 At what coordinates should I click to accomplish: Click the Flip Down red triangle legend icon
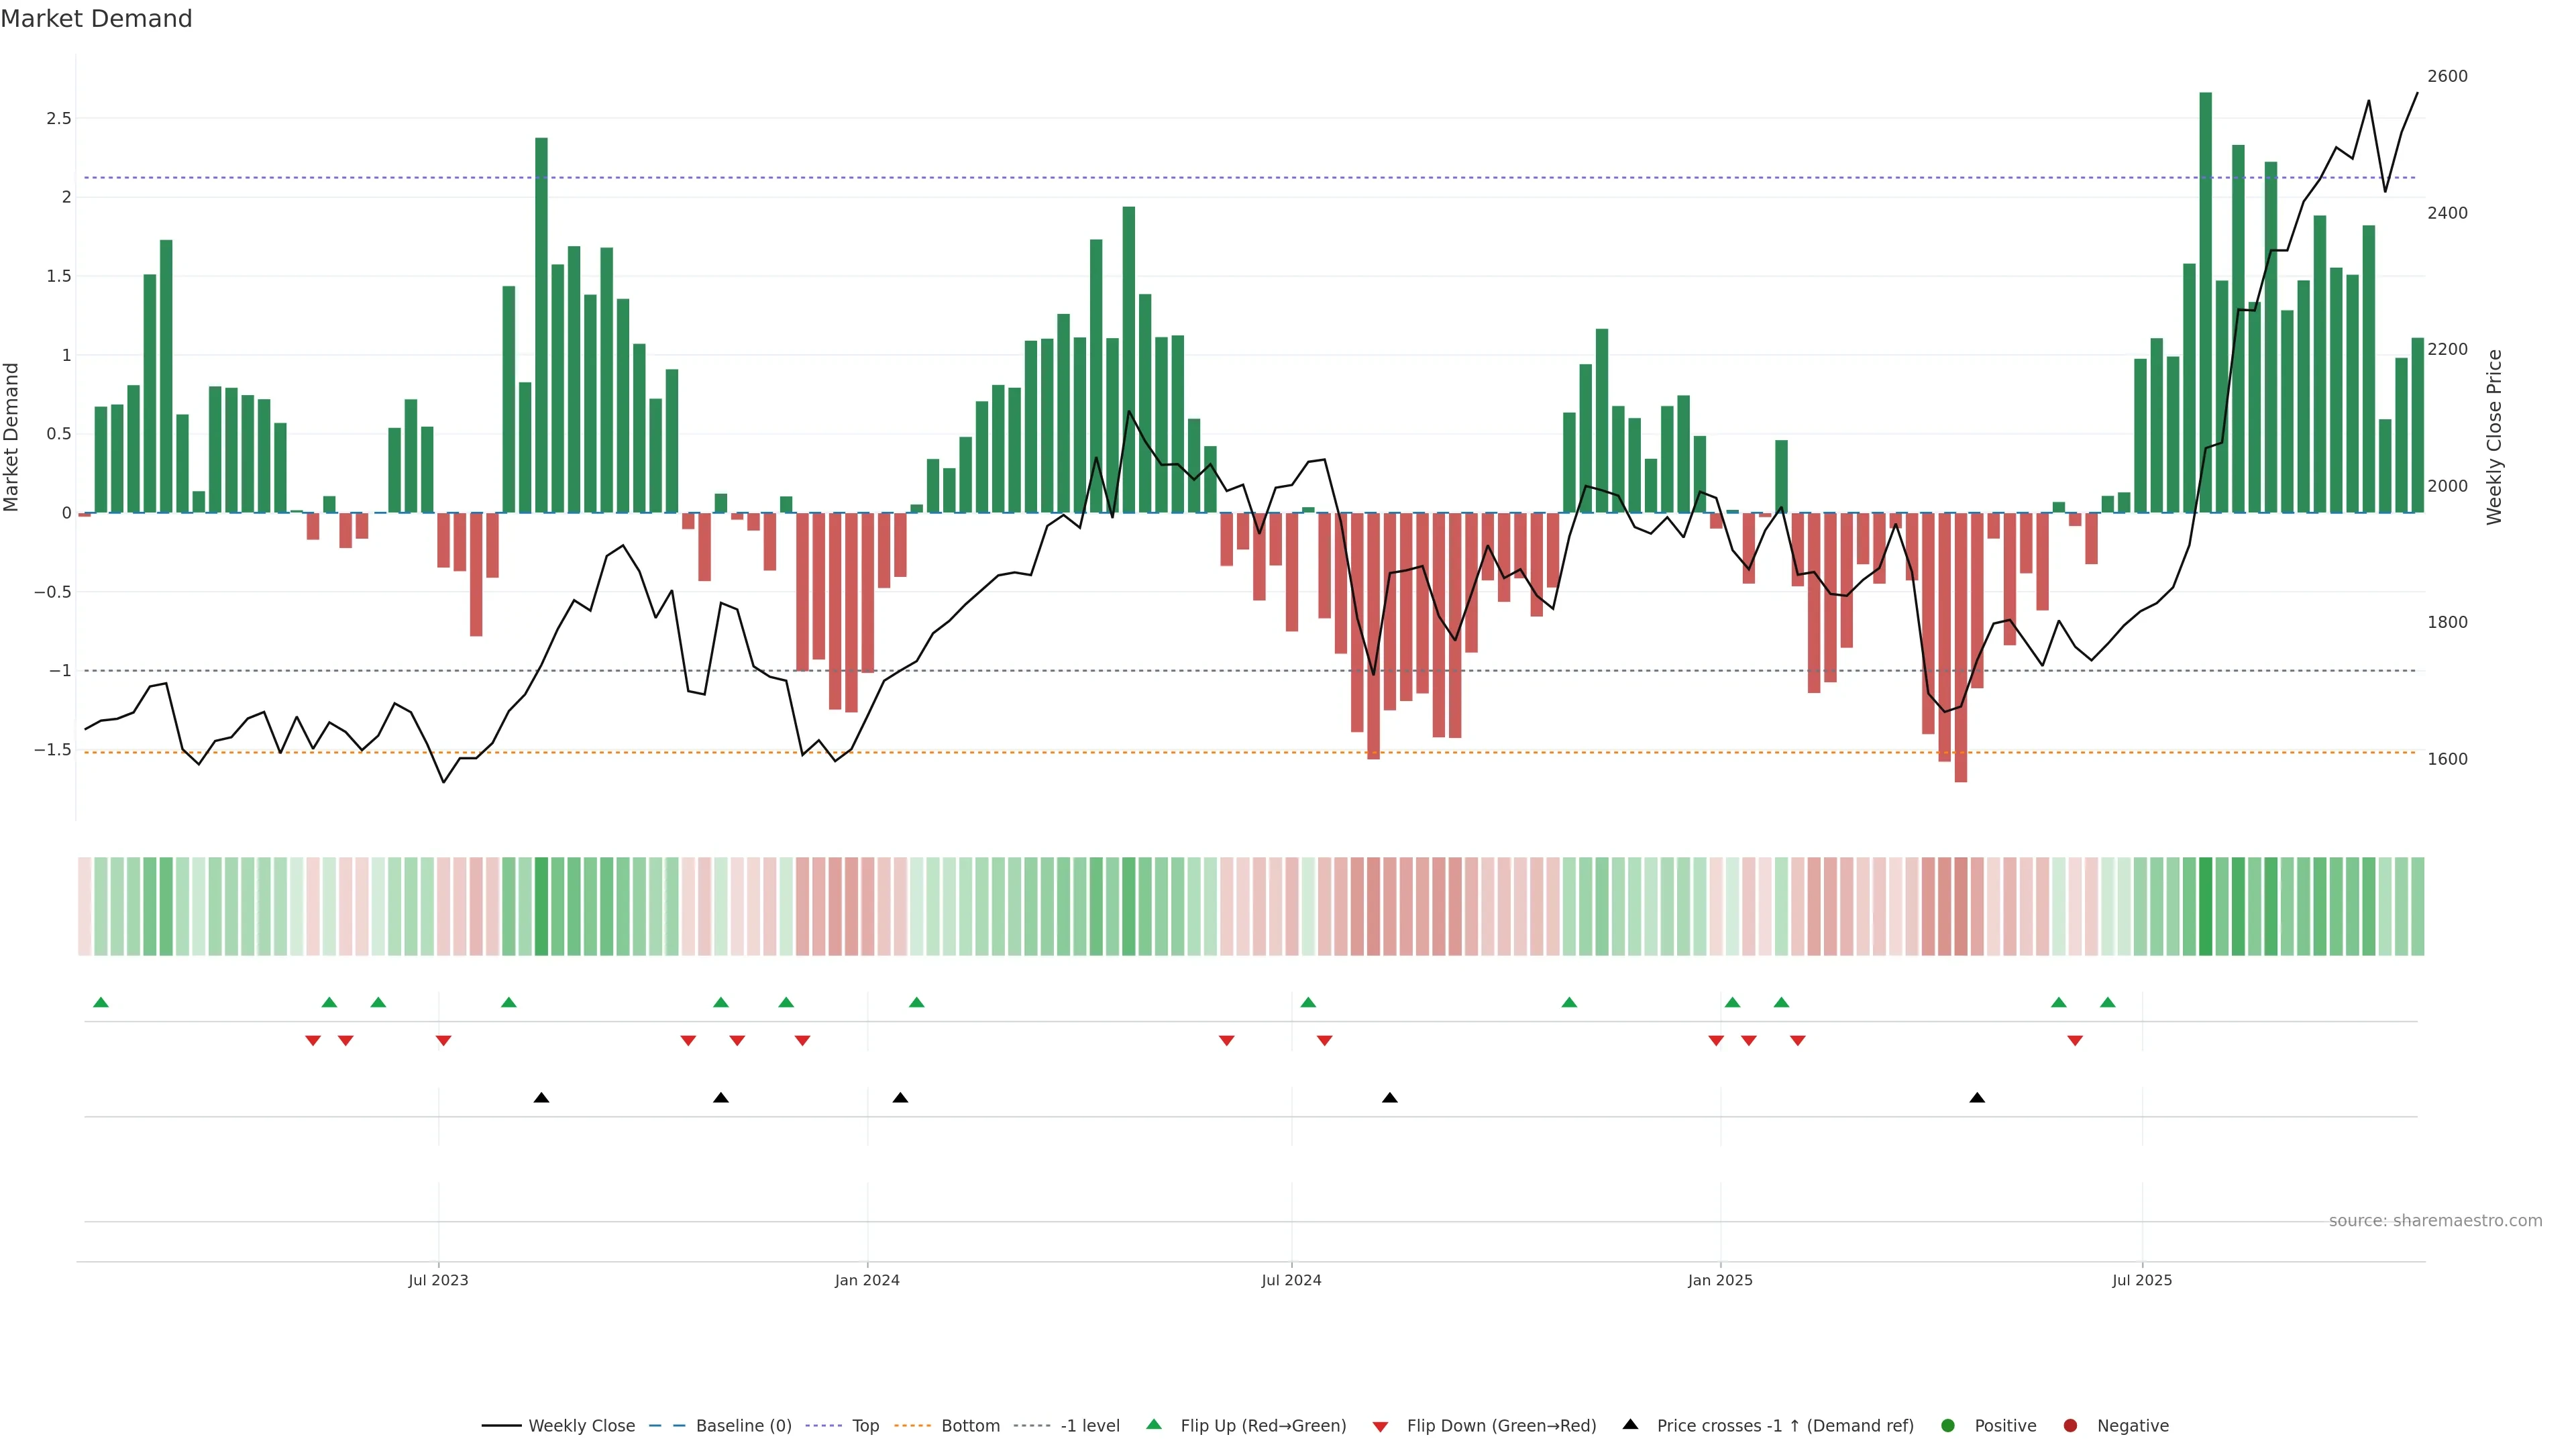1380,1426
